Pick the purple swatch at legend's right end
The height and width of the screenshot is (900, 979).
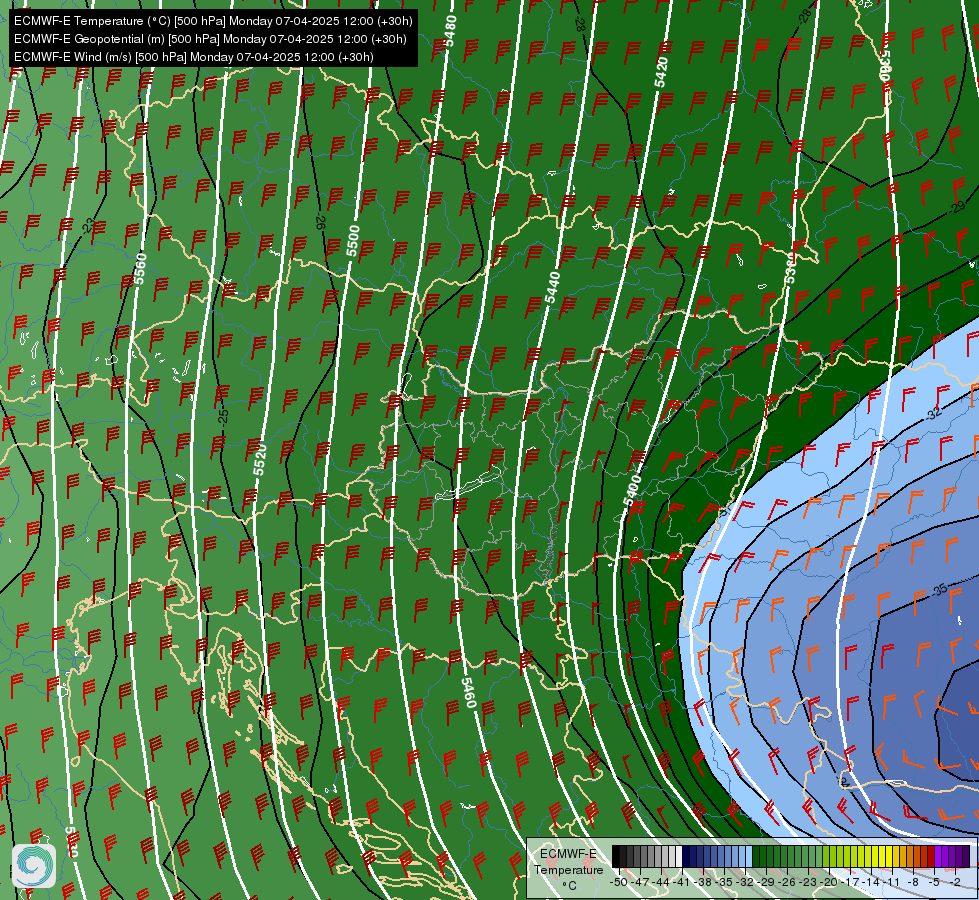[x=966, y=857]
